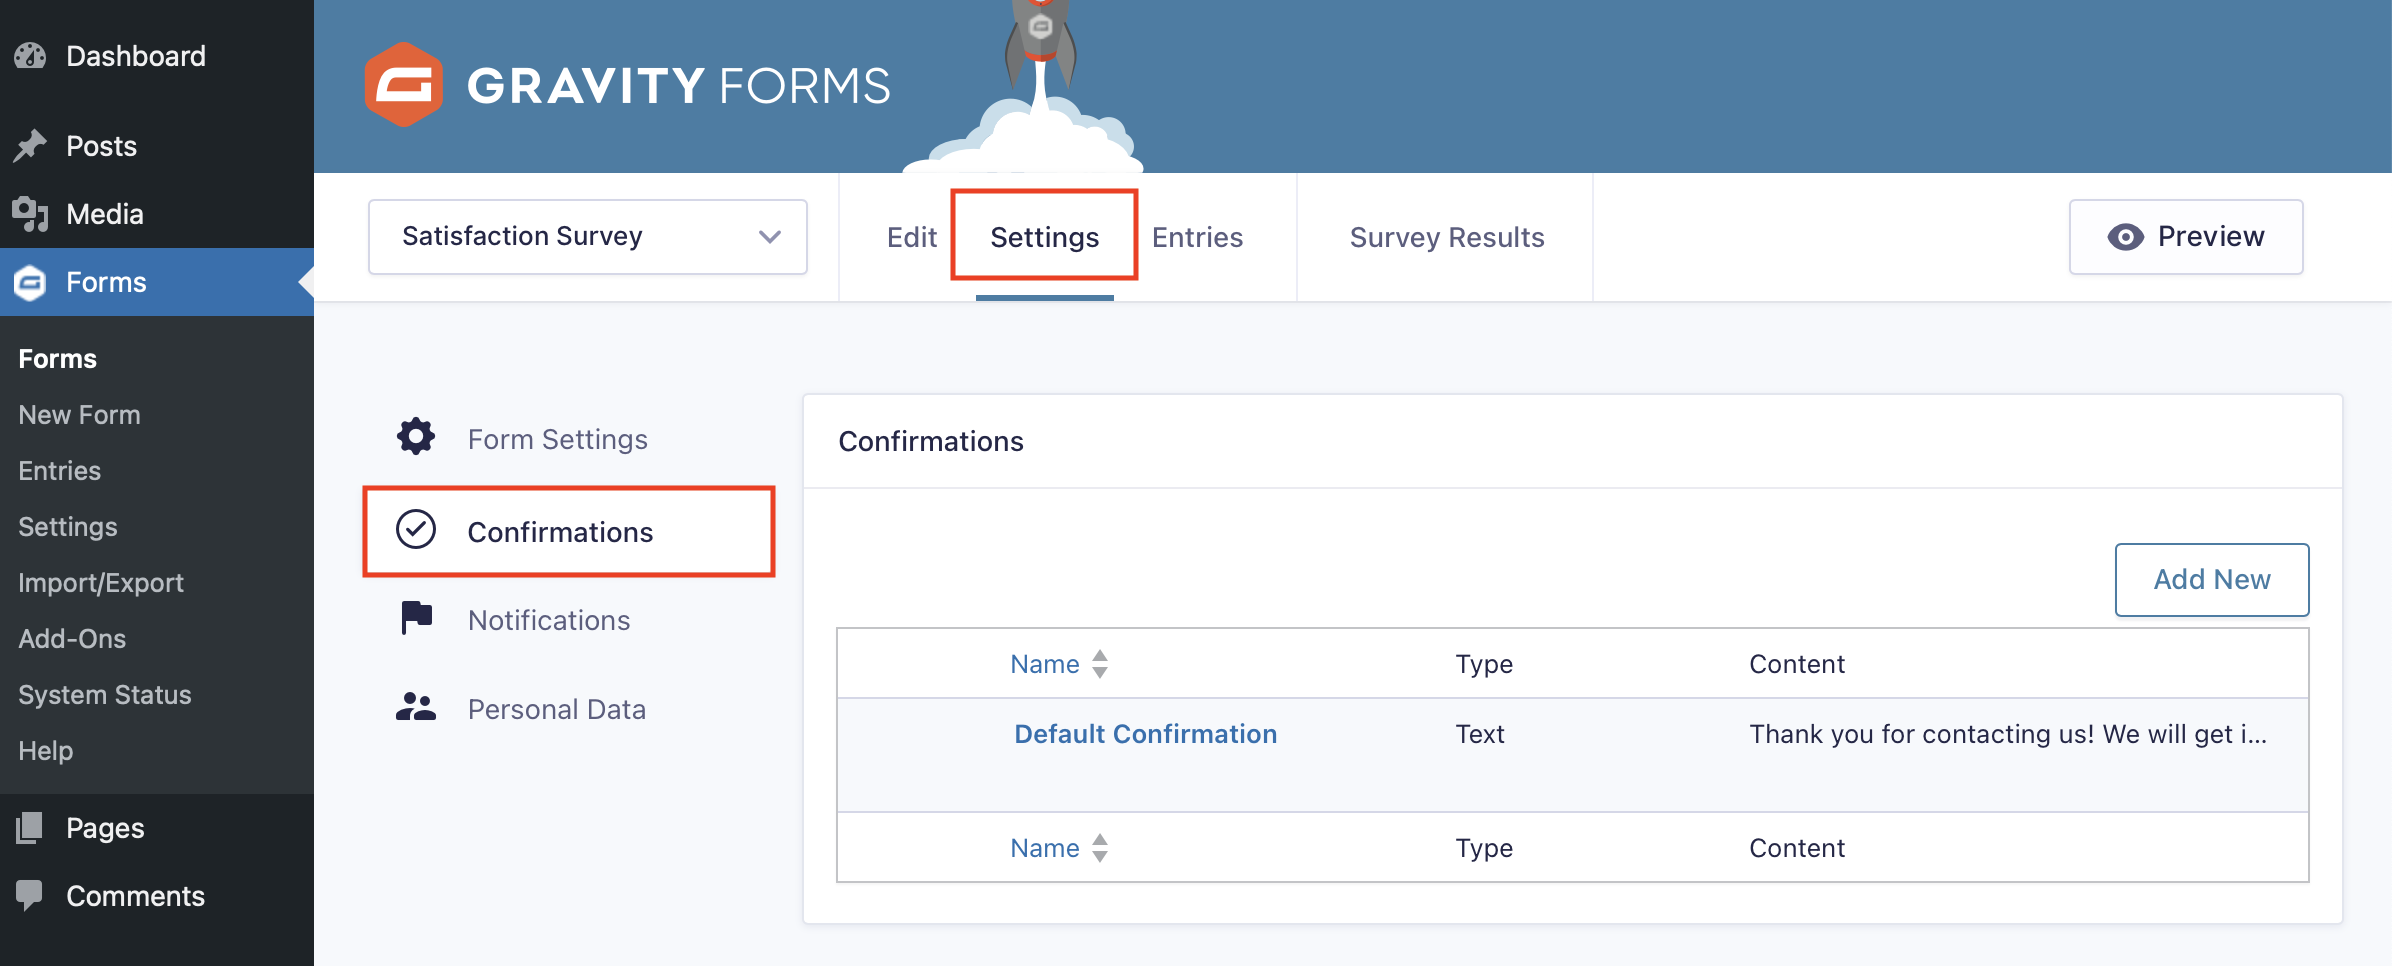This screenshot has width=2392, height=966.
Task: Click the Pages icon in sidebar
Action: (x=30, y=828)
